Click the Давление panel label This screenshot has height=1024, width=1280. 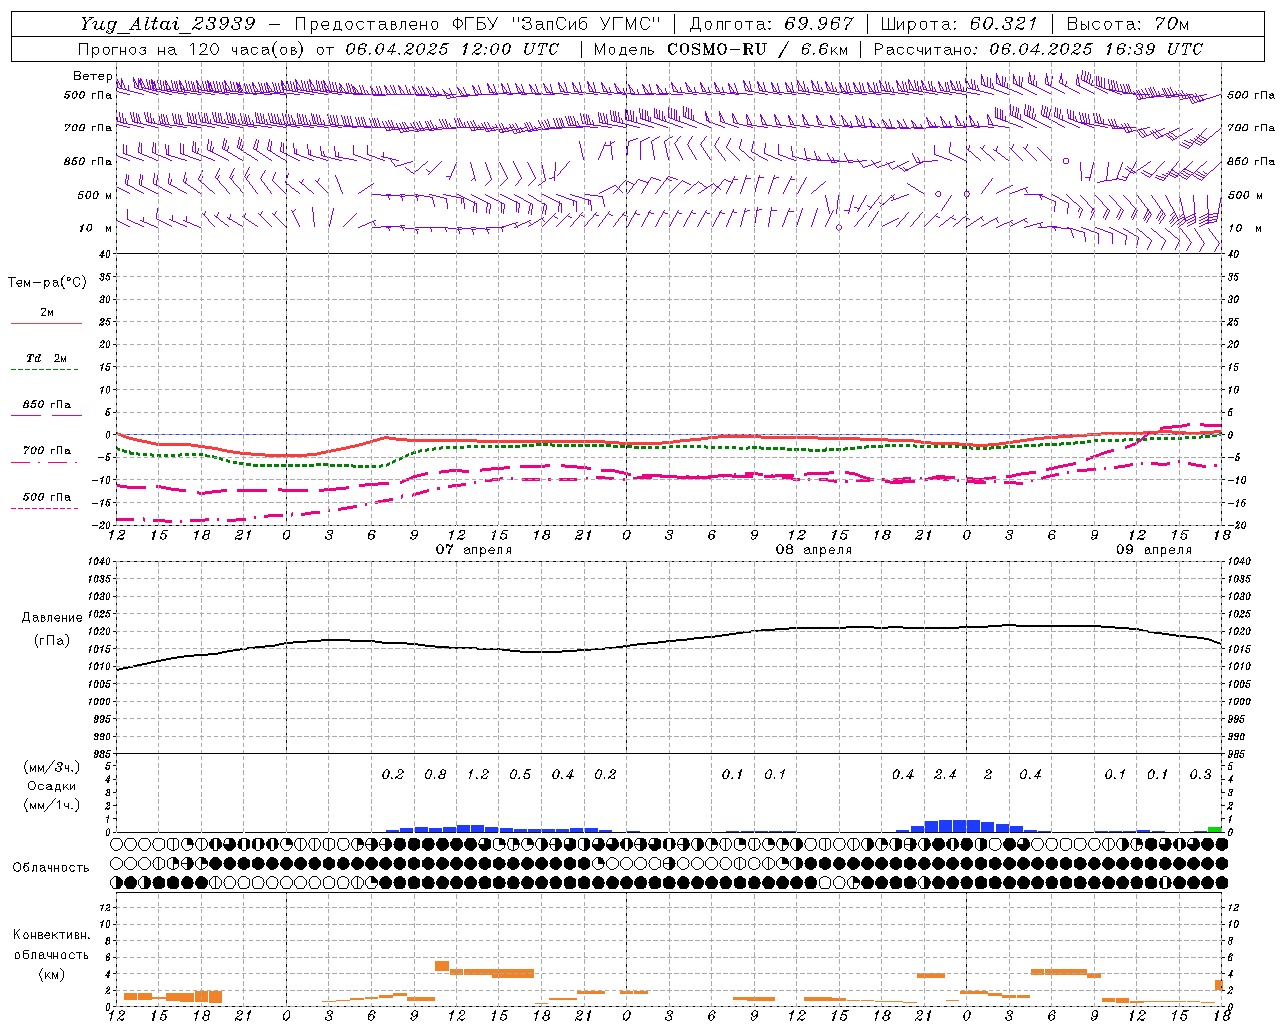(x=52, y=618)
